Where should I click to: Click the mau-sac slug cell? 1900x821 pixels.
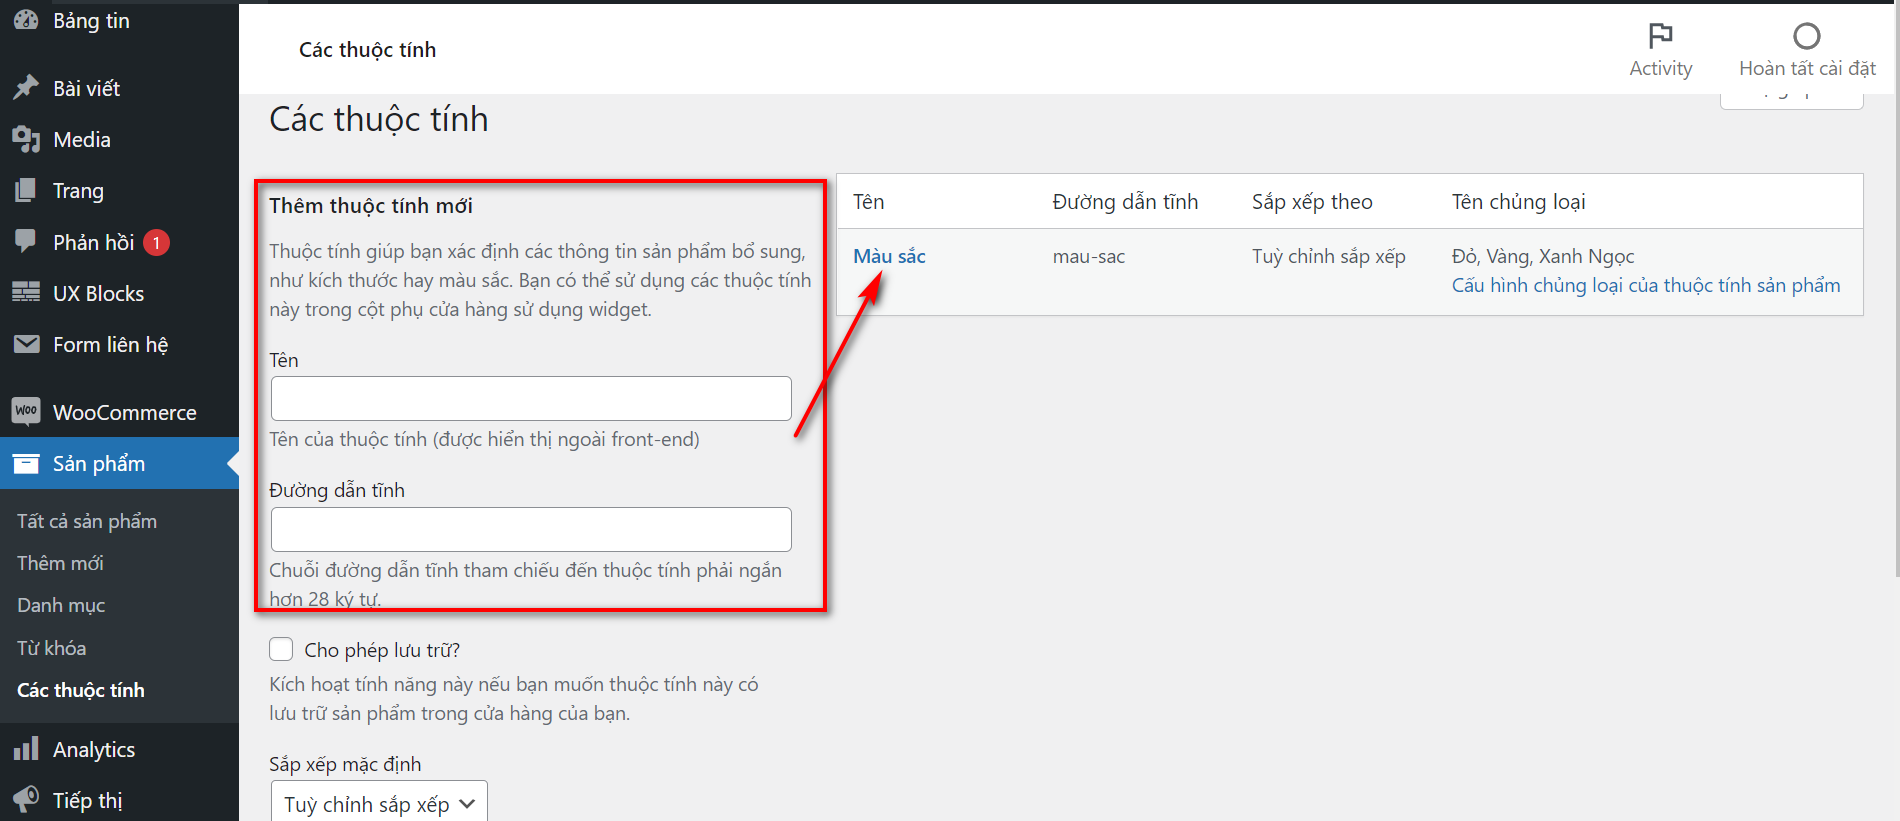1089,256
